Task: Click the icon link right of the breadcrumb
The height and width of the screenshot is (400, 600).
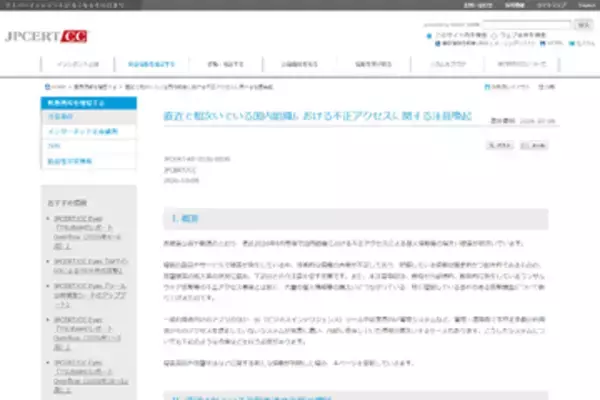Action: click(x=507, y=87)
